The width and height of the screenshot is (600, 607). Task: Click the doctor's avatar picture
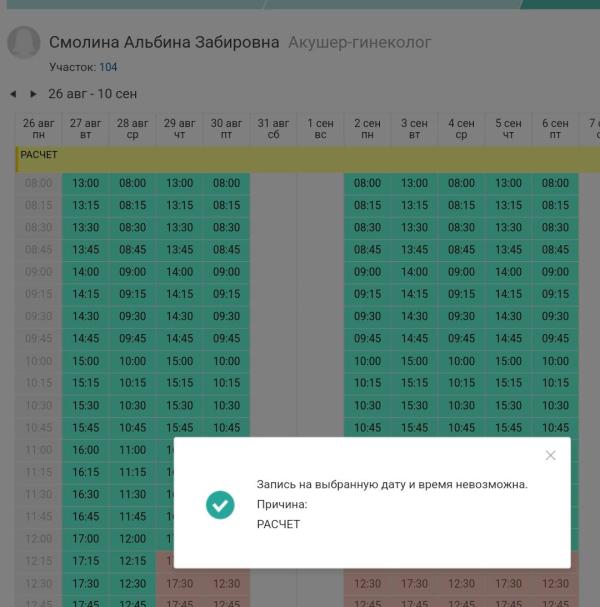click(x=24, y=43)
